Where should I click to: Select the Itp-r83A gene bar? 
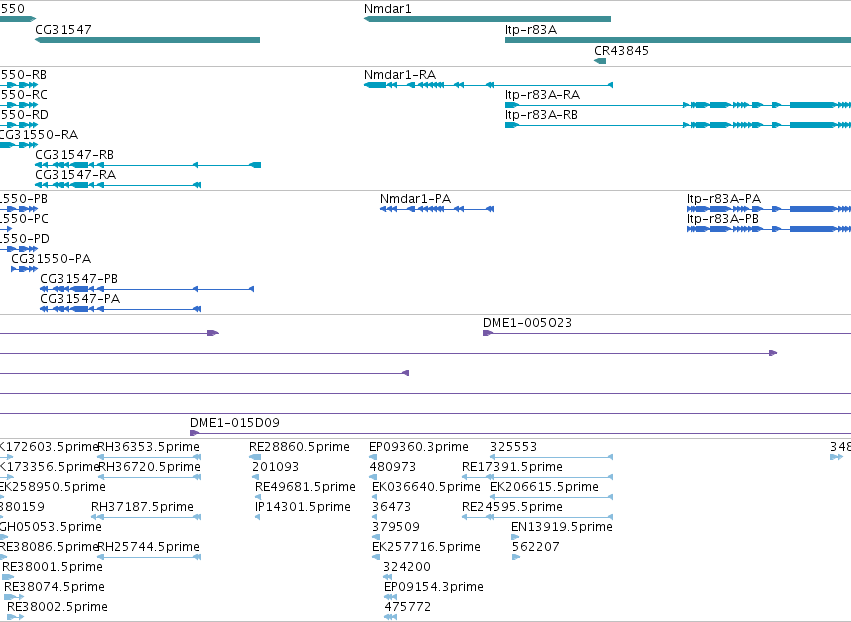pos(678,40)
